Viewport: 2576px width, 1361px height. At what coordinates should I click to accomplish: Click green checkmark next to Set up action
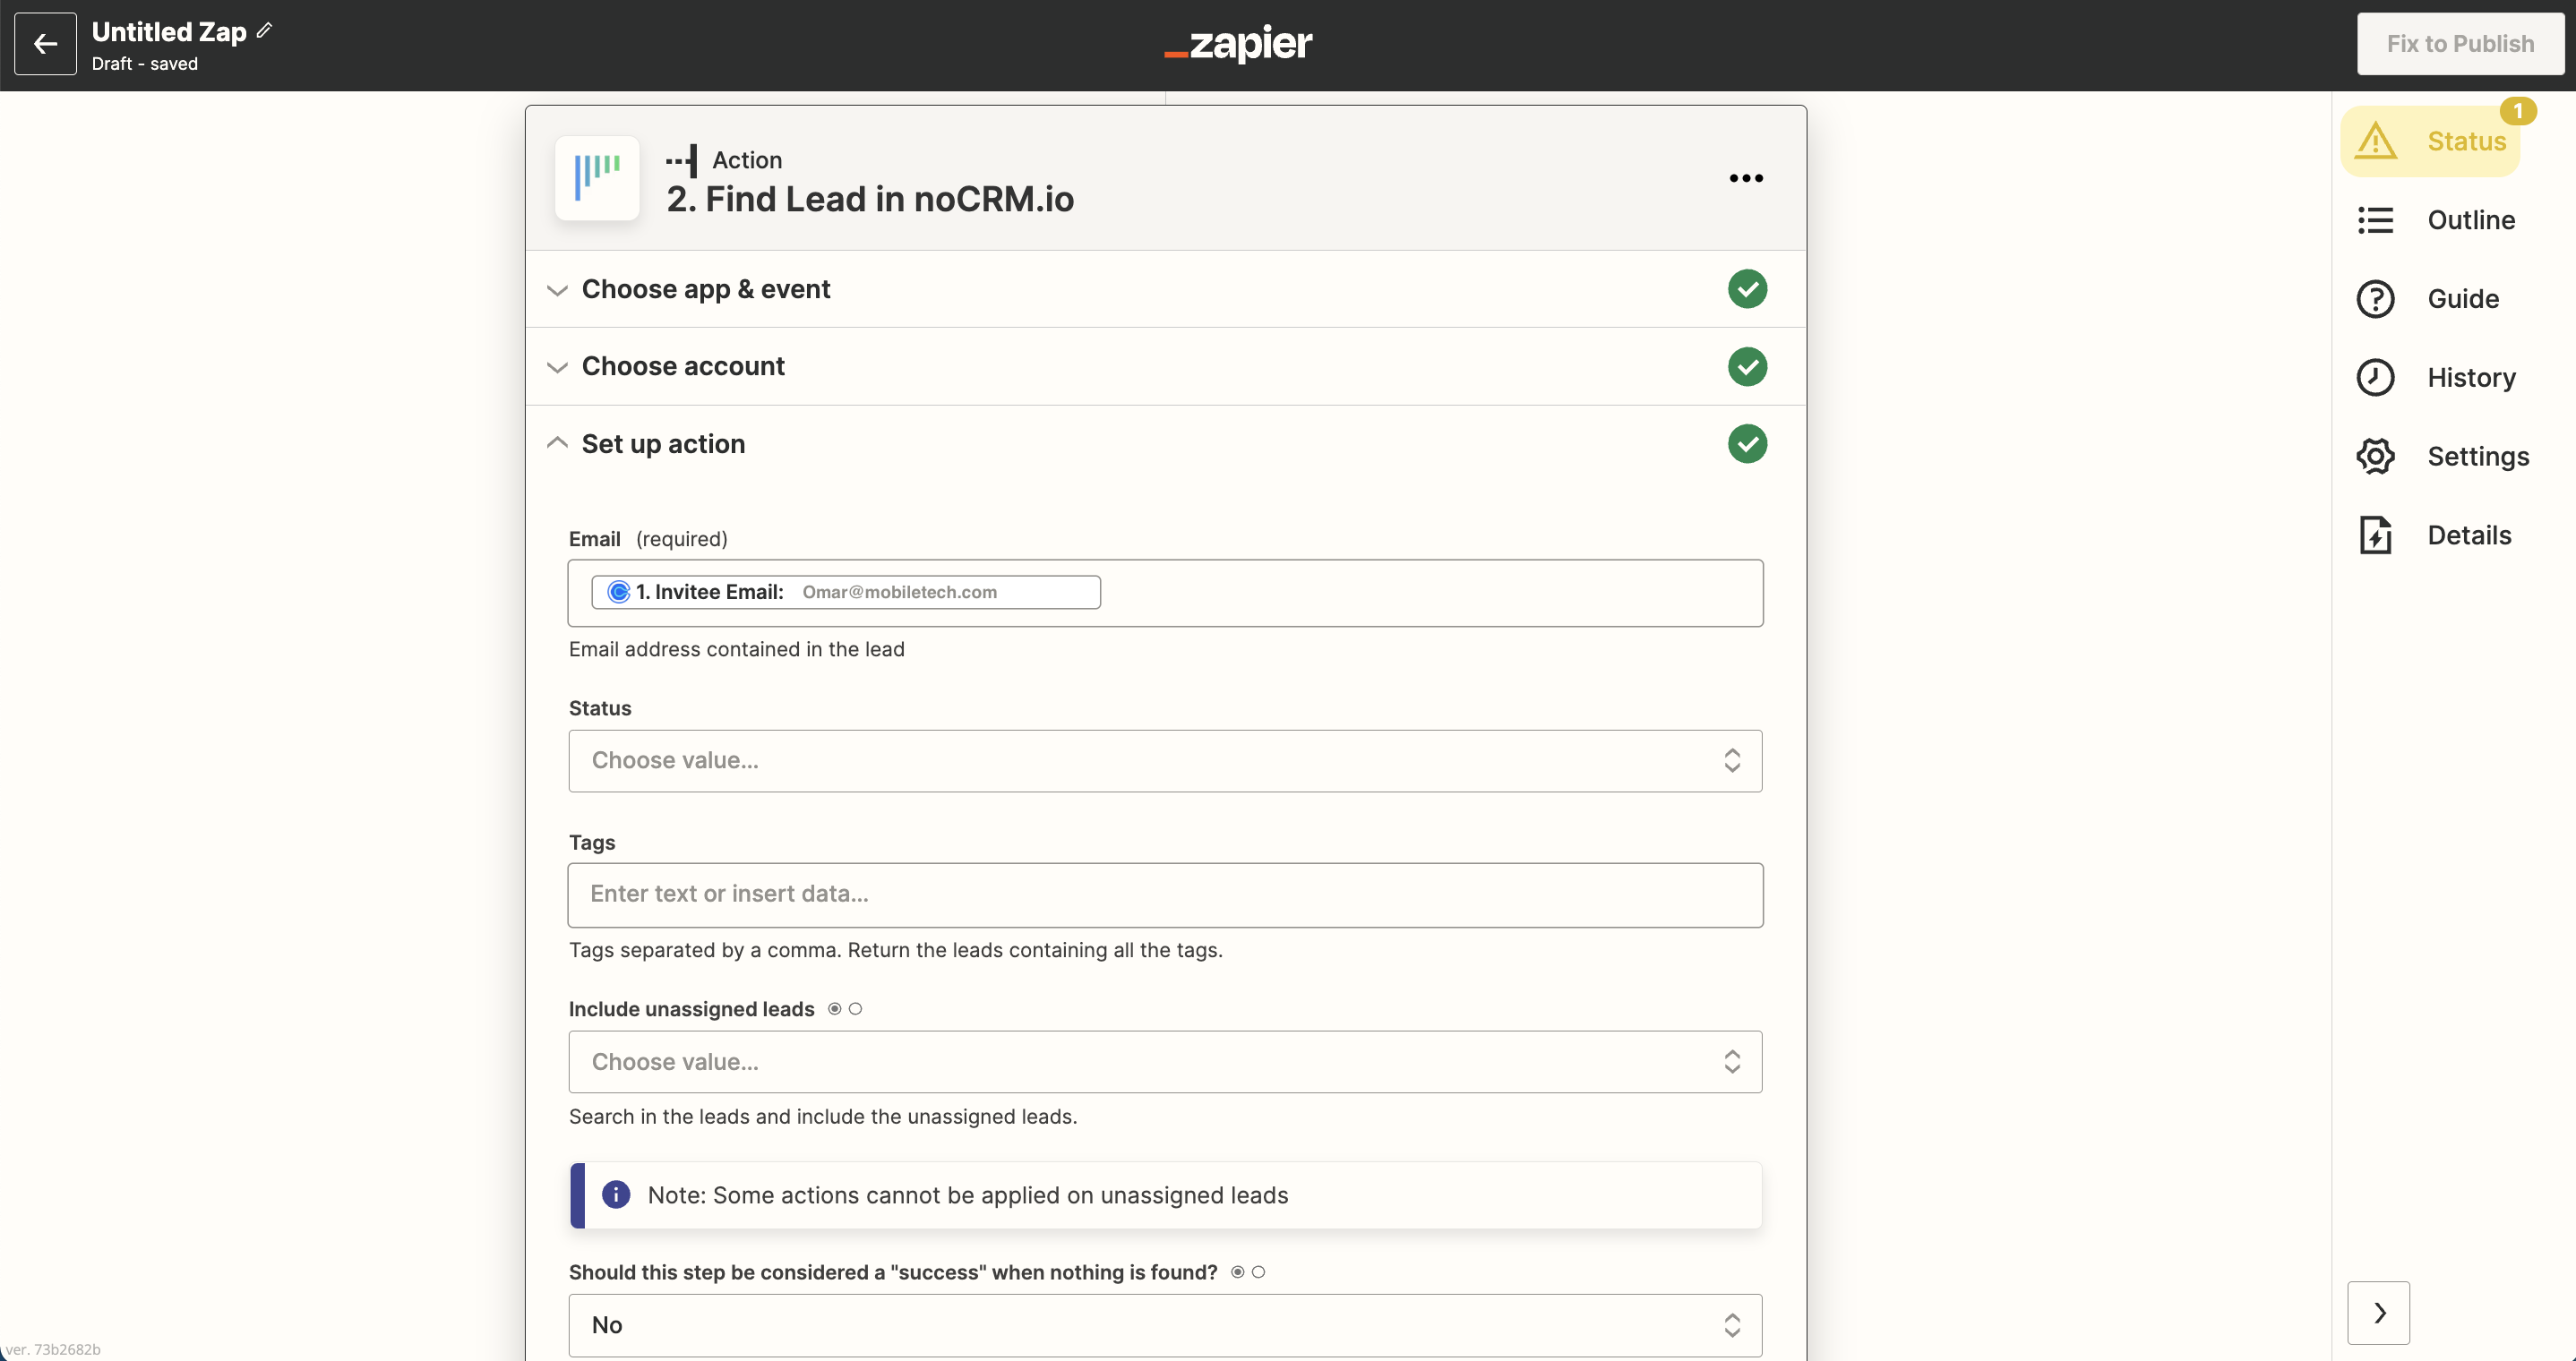pyautogui.click(x=1747, y=444)
